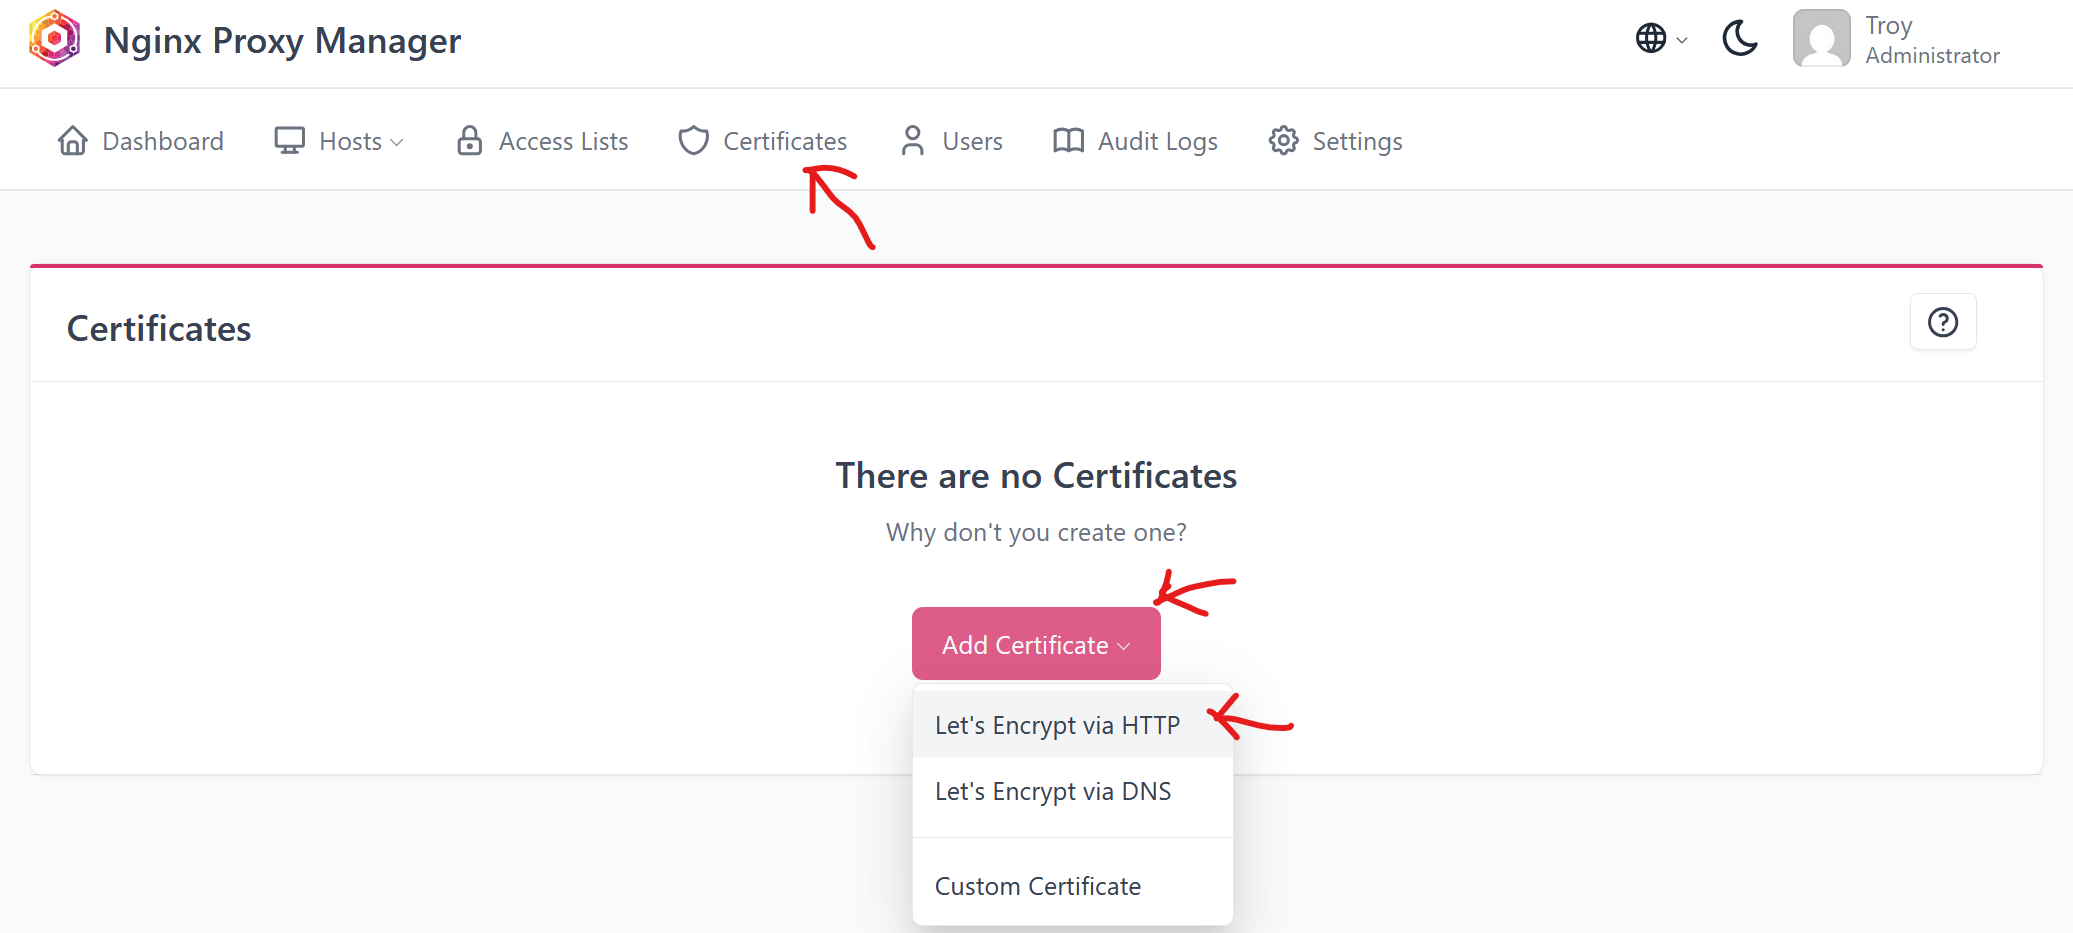2073x933 pixels.
Task: Click the "Why don't you create one?" text
Action: tap(1036, 532)
